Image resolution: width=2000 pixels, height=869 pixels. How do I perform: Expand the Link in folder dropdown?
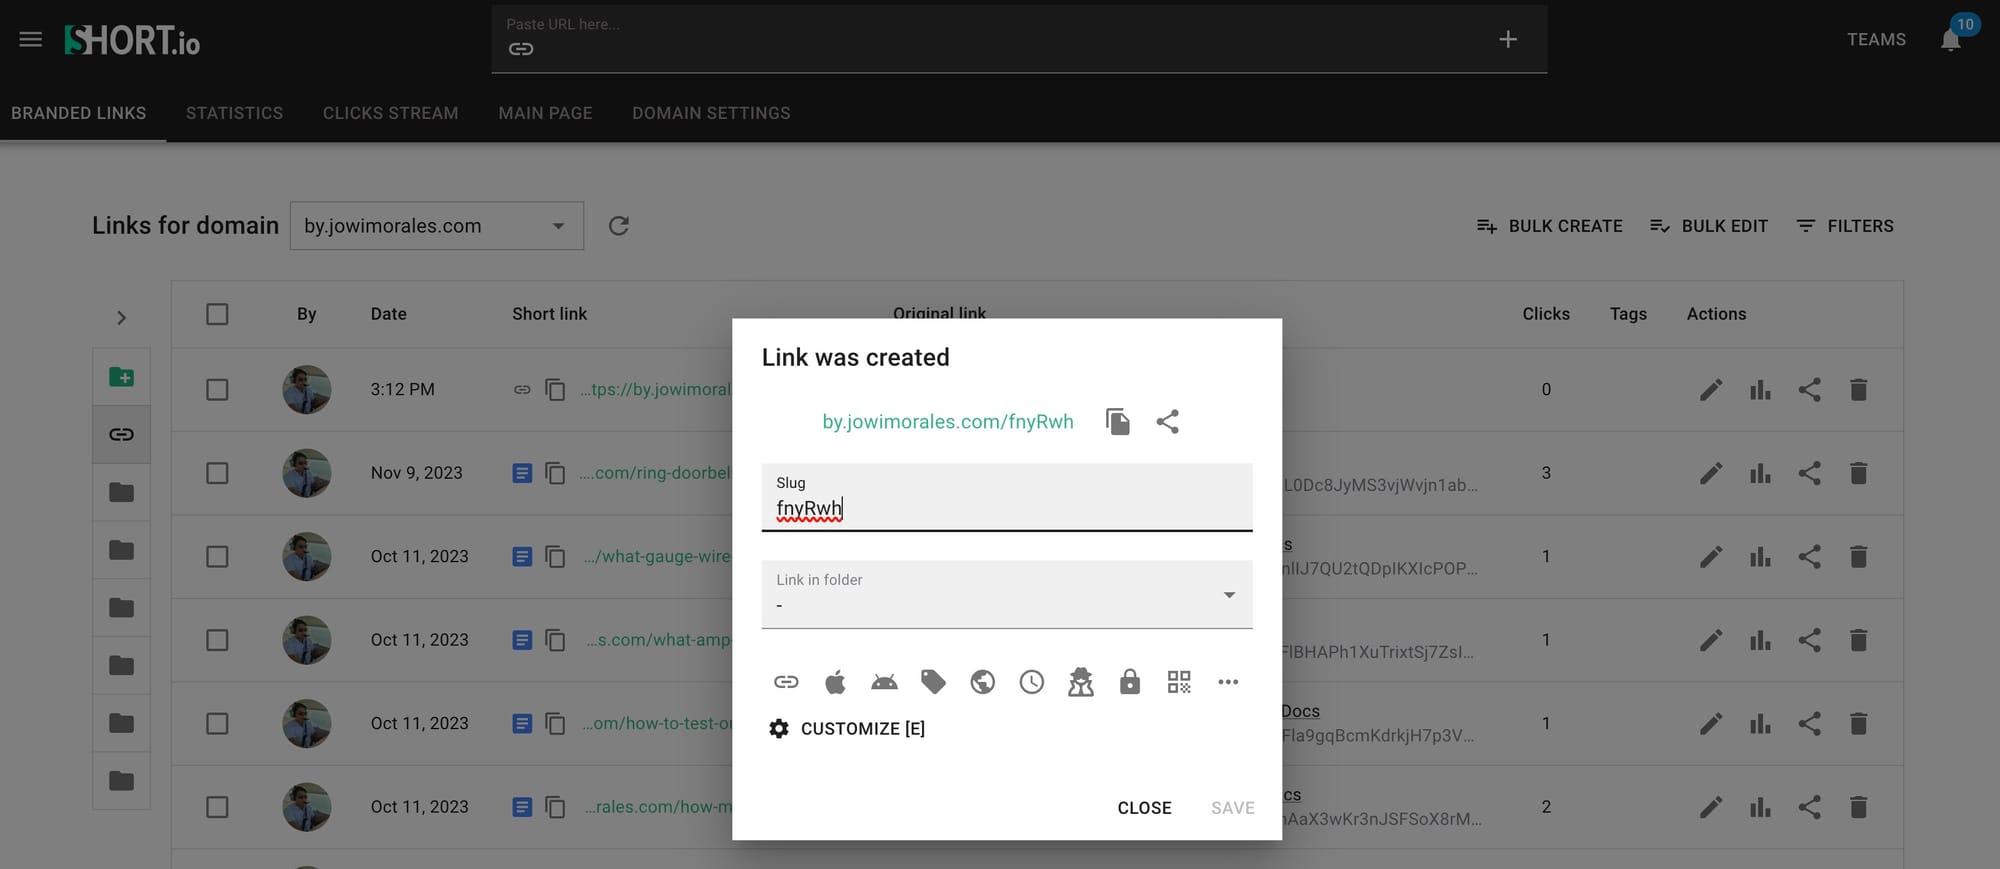tap(1007, 595)
